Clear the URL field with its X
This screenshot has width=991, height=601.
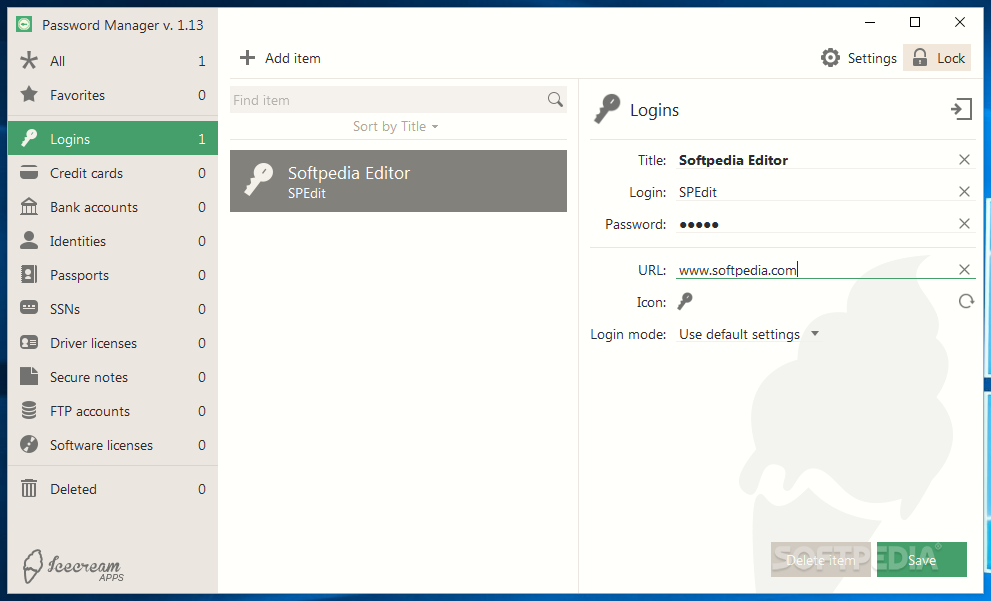[964, 269]
